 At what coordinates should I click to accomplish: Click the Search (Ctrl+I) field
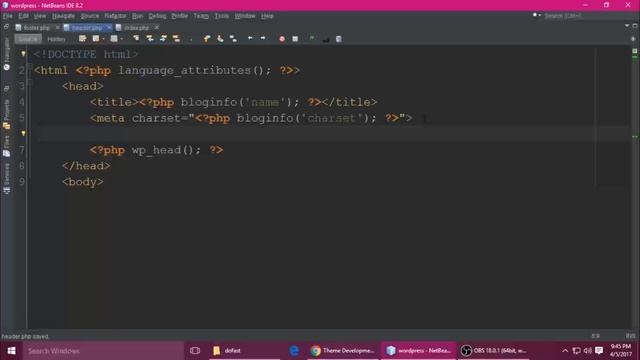[589, 16]
